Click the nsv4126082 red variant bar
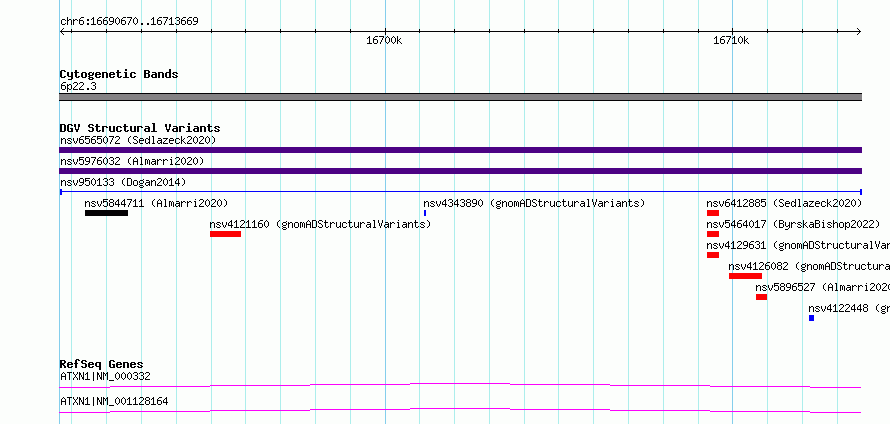Screen dimensions: 890x424 click(745, 276)
